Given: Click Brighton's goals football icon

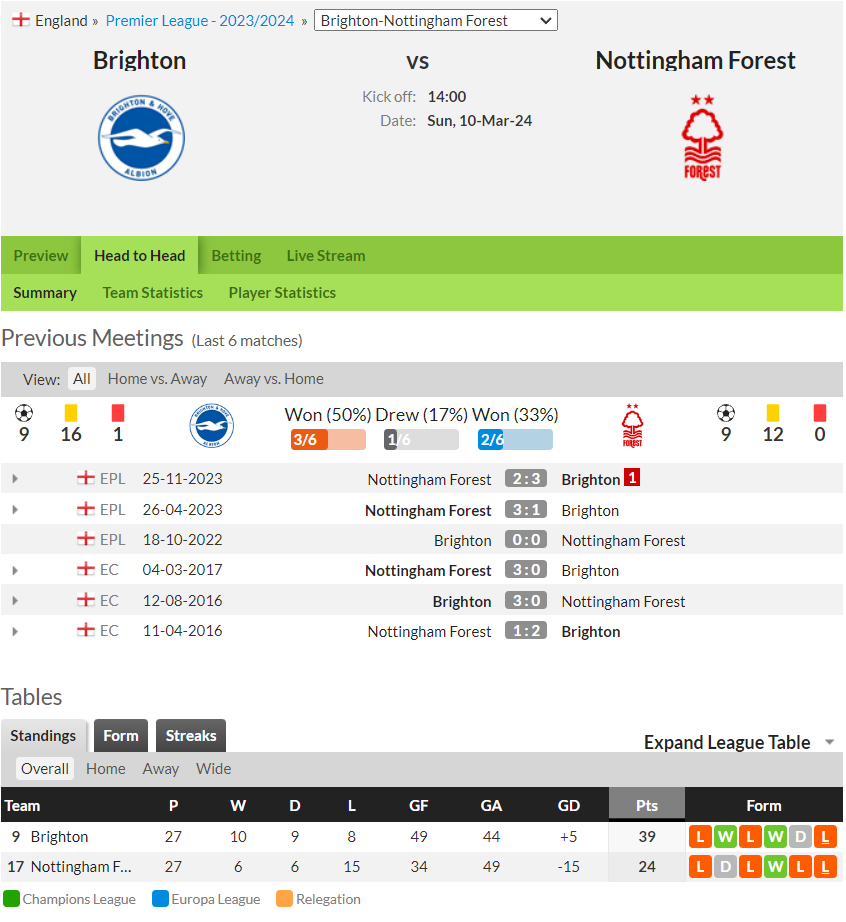Looking at the screenshot, I should pos(24,413).
